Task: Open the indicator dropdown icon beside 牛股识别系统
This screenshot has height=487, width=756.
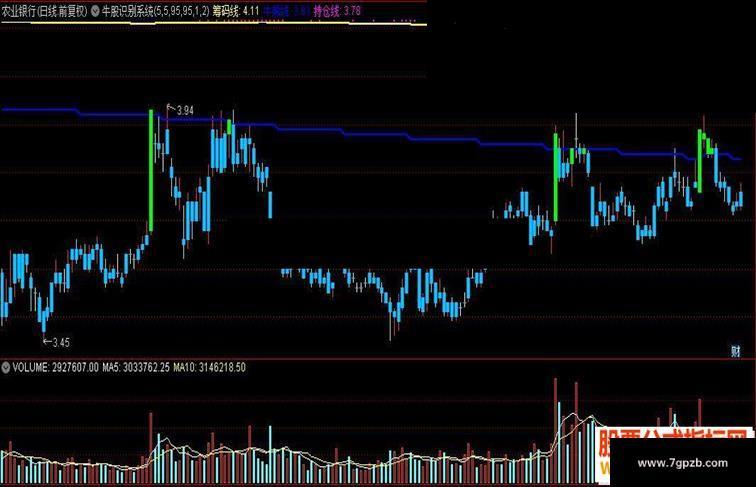Action: (94, 11)
